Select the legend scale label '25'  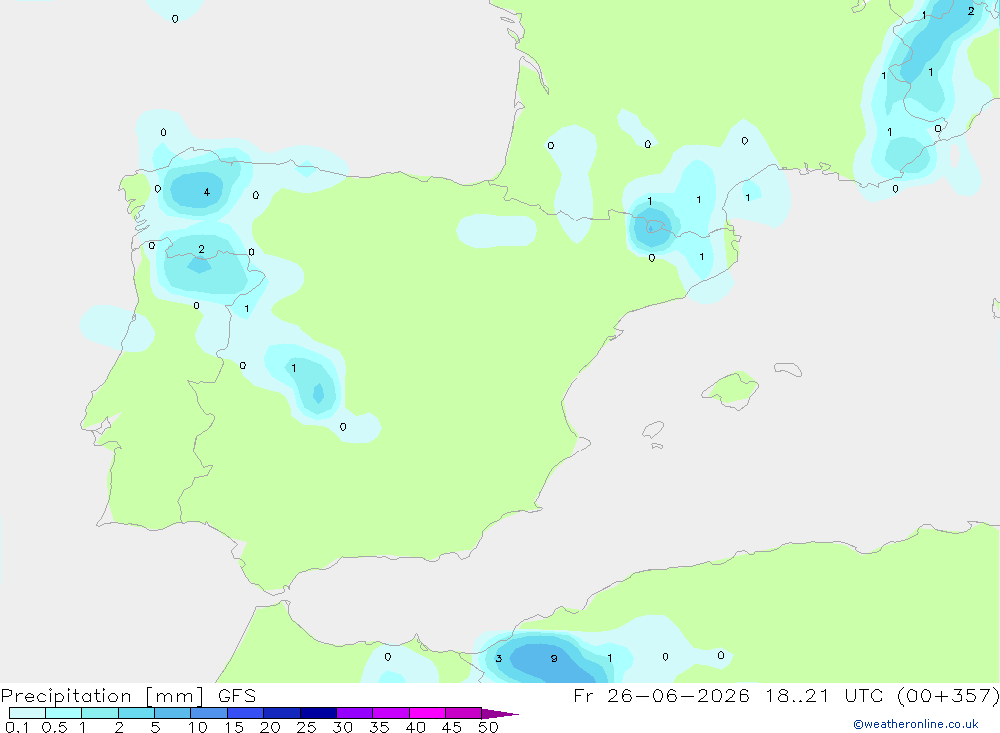click(307, 727)
